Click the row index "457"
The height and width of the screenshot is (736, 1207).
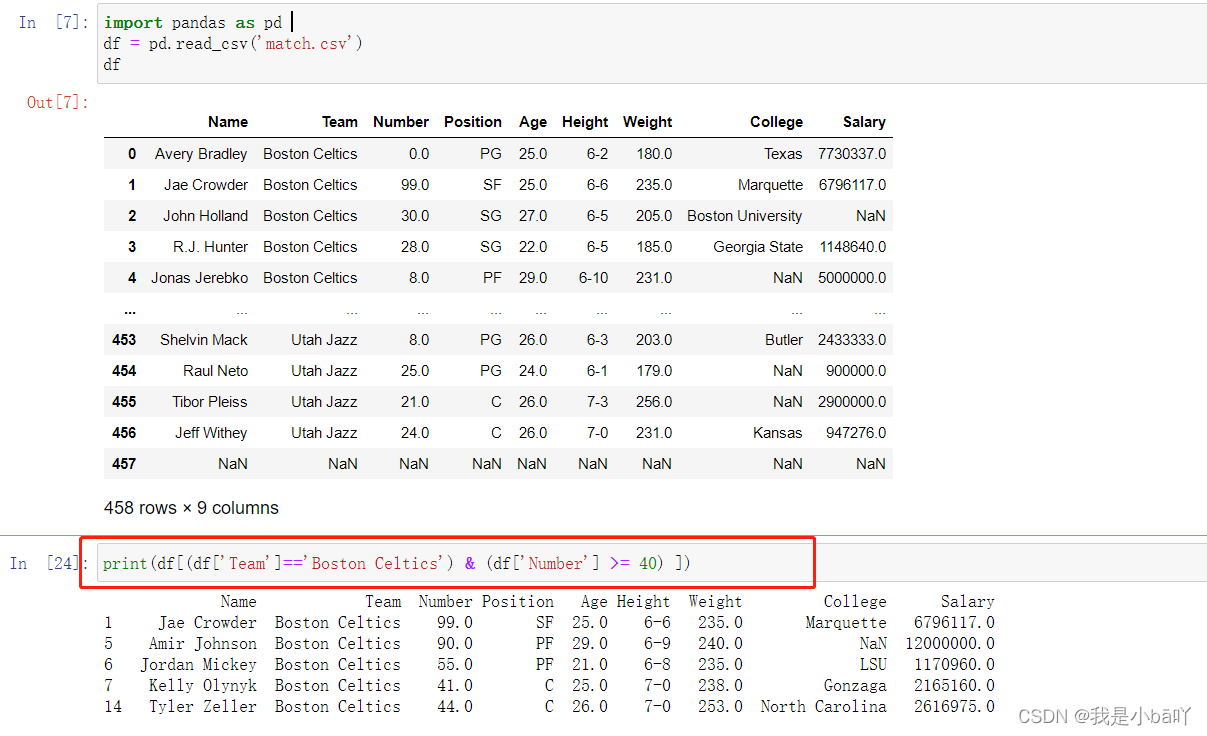124,464
